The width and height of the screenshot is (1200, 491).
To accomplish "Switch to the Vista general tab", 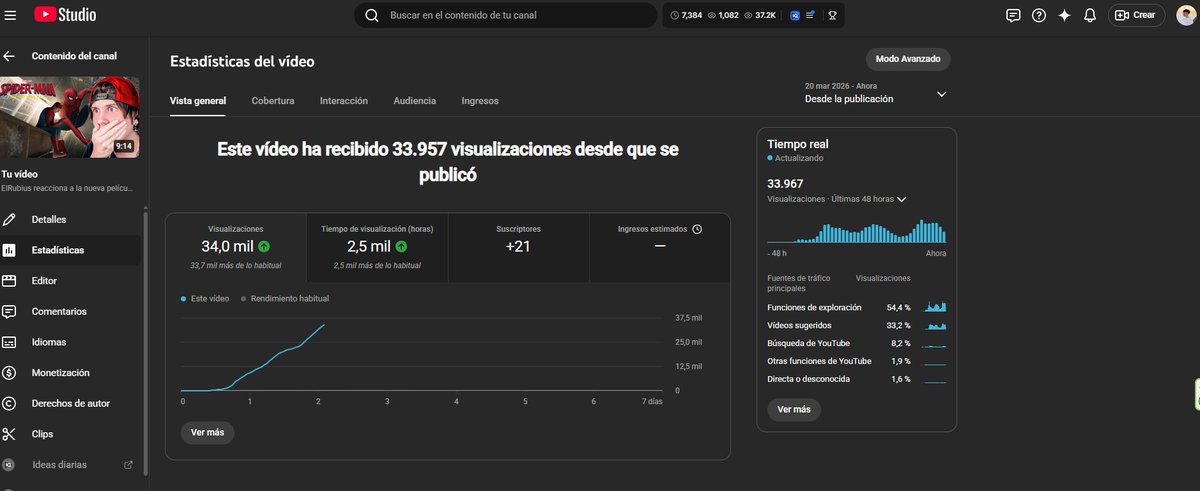I will (x=198, y=101).
